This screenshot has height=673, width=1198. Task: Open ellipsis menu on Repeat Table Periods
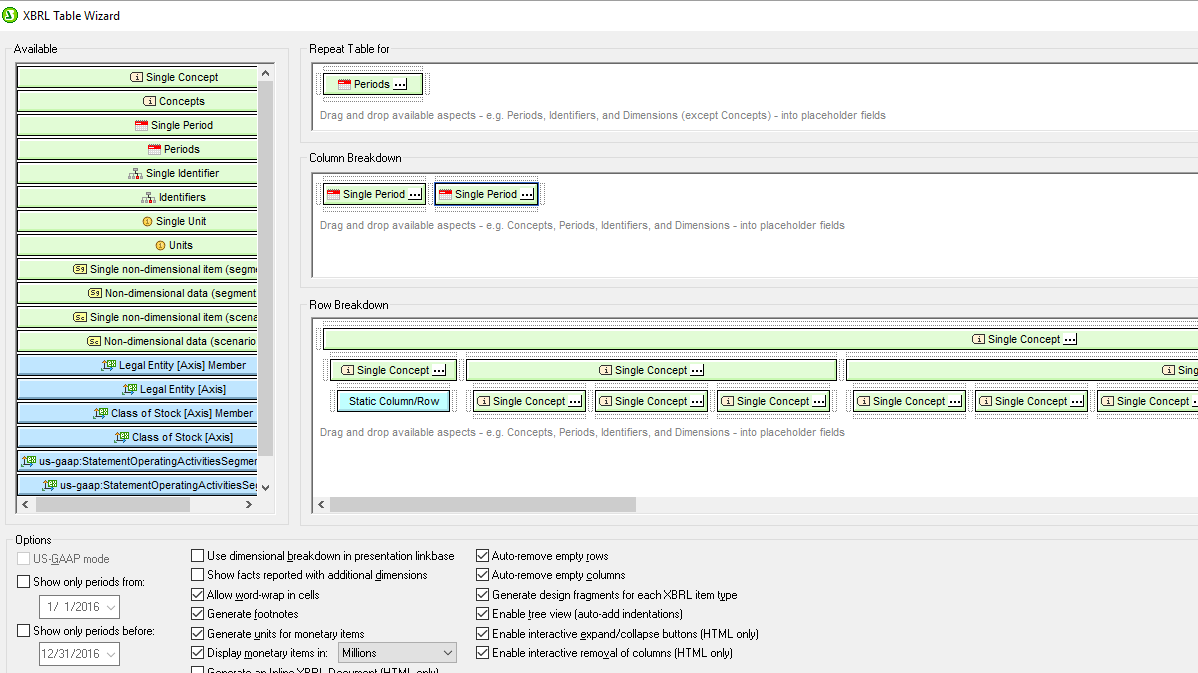point(400,84)
